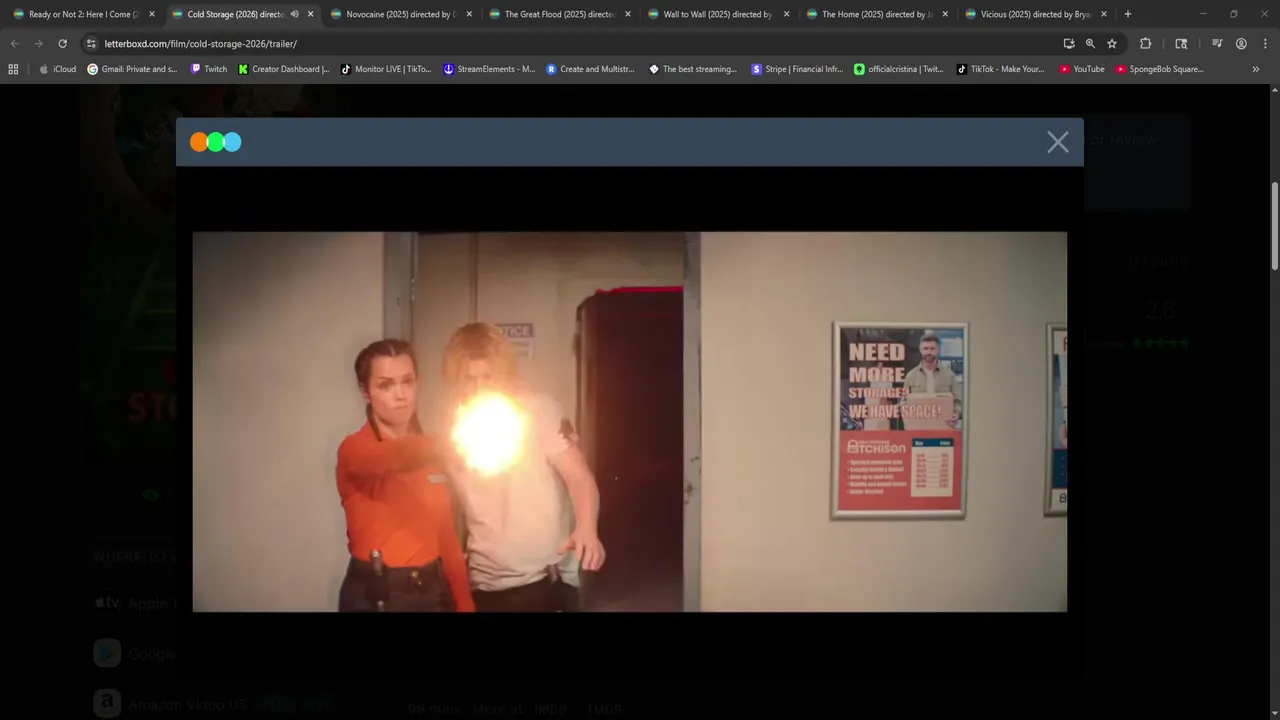Open the Creator Dashboard bookmark
Image resolution: width=1280 pixels, height=720 pixels.
click(x=284, y=69)
